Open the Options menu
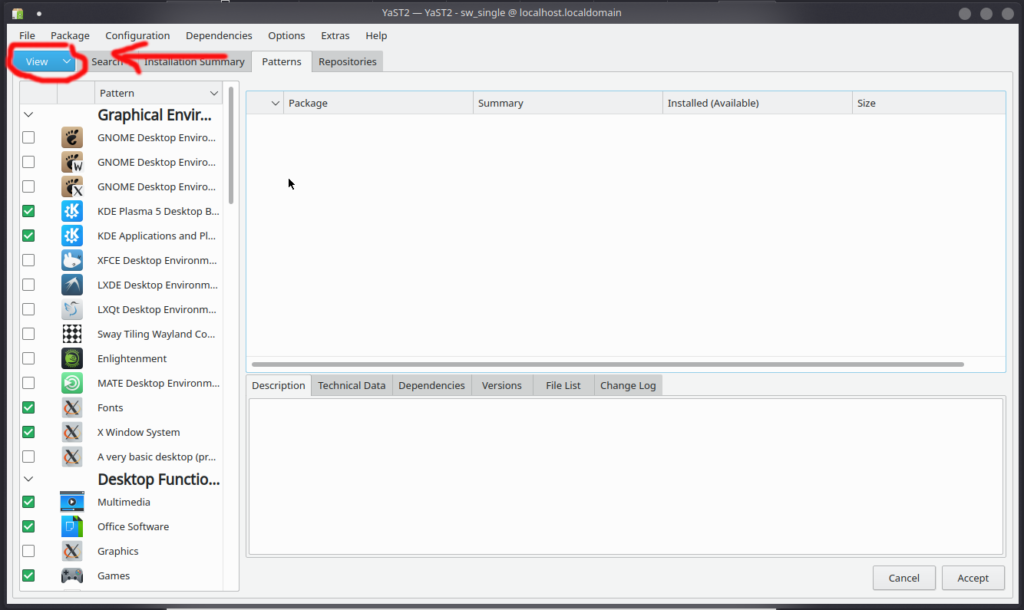Screen dimensions: 1024x610 286,35
